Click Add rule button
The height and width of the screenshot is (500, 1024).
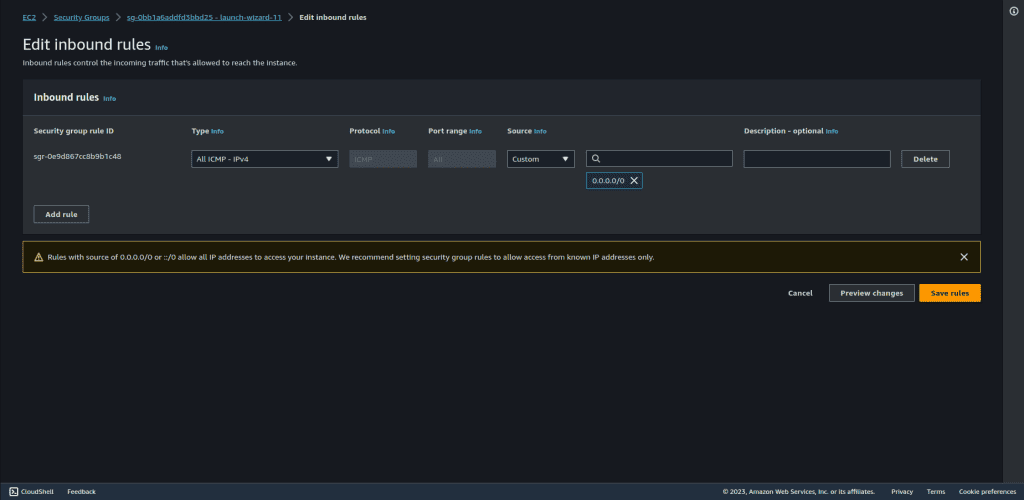click(x=61, y=214)
